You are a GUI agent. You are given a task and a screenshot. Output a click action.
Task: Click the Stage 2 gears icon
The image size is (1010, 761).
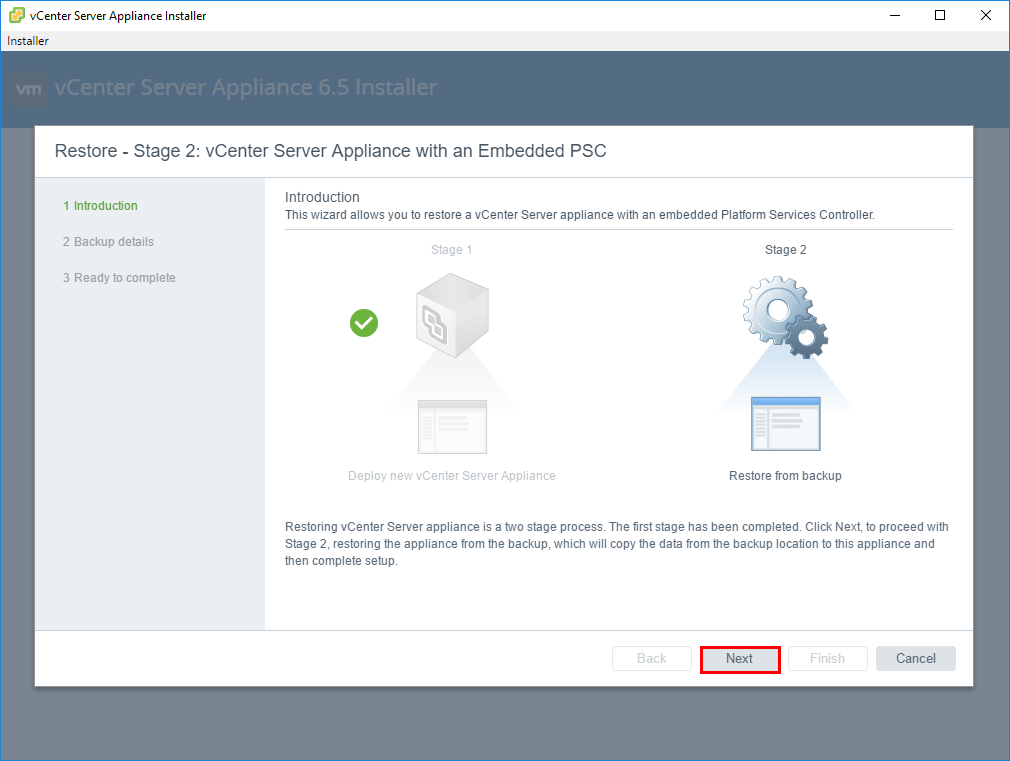pyautogui.click(x=785, y=317)
